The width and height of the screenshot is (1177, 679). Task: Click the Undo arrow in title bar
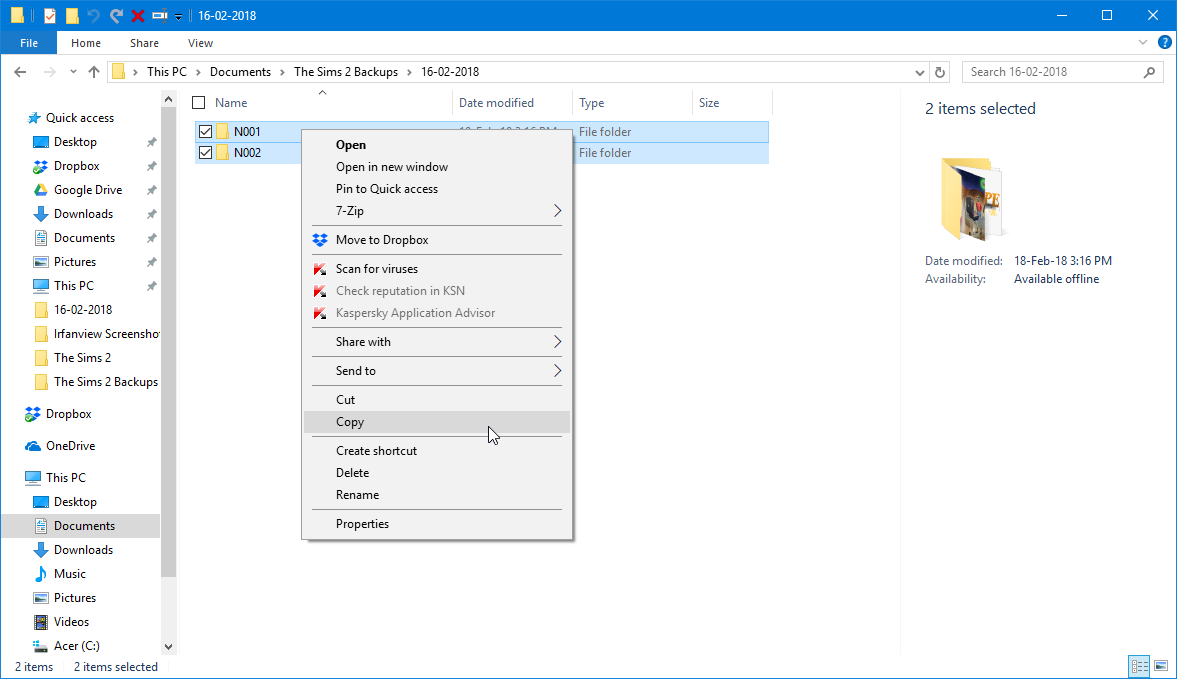tap(93, 16)
